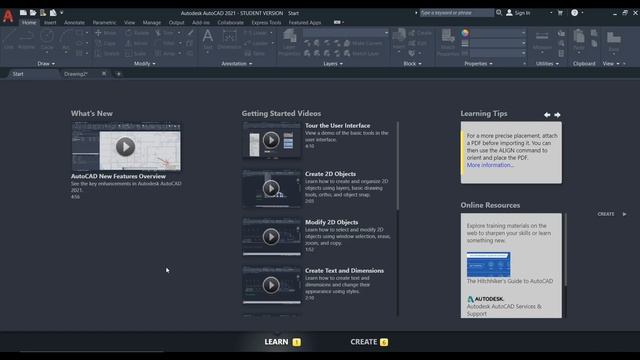Select the Trim tool
The image size is (640, 360).
pos(165,33)
